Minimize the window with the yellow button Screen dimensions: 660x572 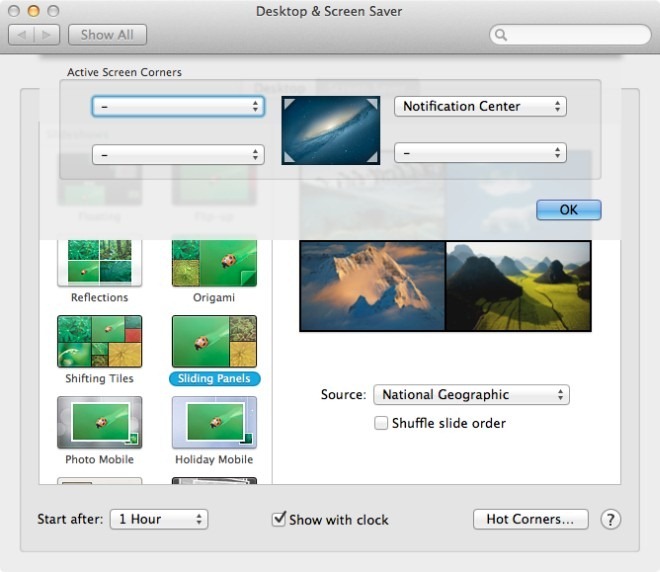[34, 11]
